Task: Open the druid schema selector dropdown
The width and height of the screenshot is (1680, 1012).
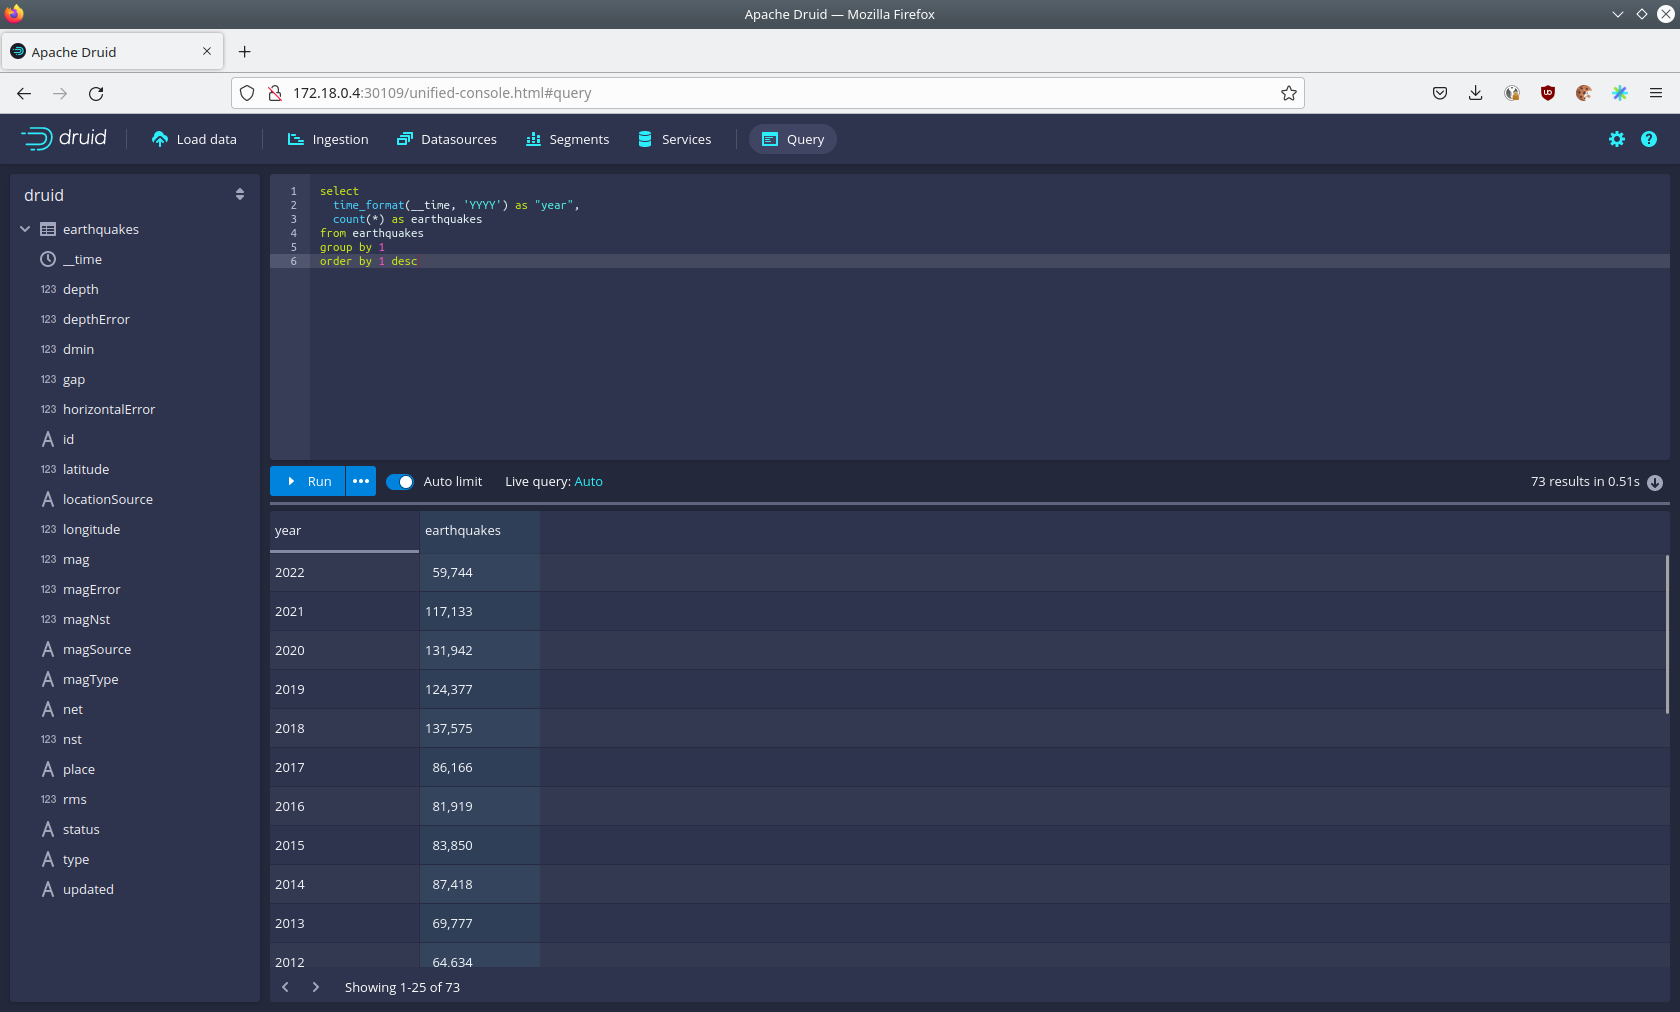Action: coord(134,195)
